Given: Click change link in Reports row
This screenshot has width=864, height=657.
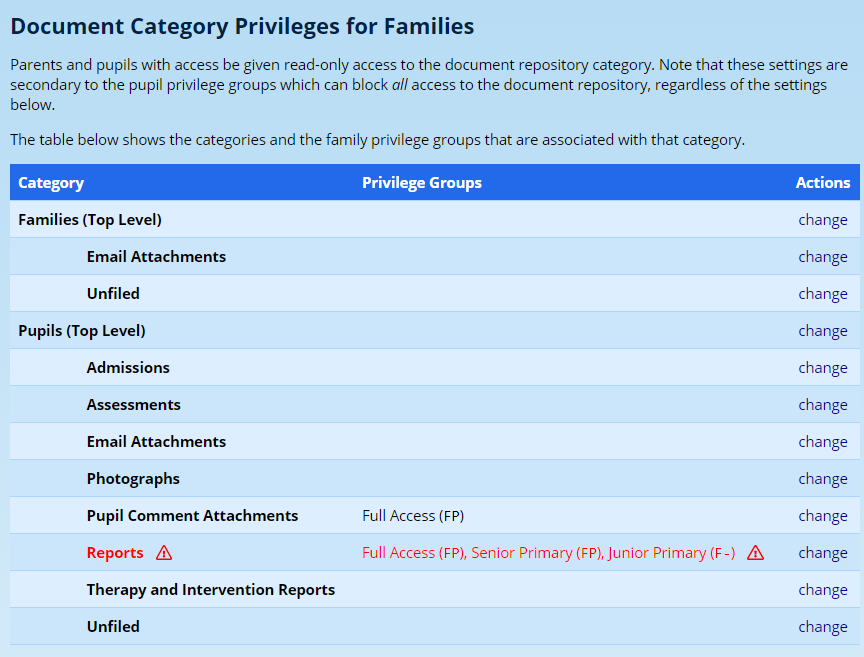Looking at the screenshot, I should coord(822,553).
